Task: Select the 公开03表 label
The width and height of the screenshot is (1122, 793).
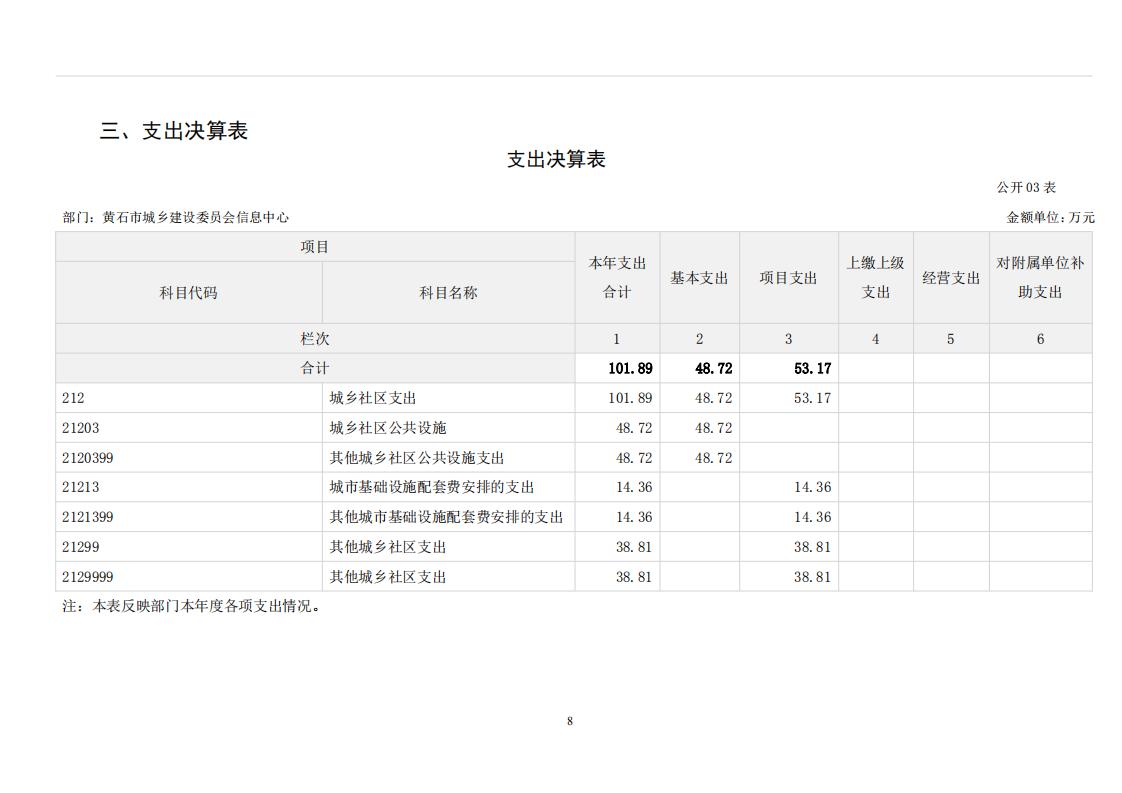Action: 1025,187
